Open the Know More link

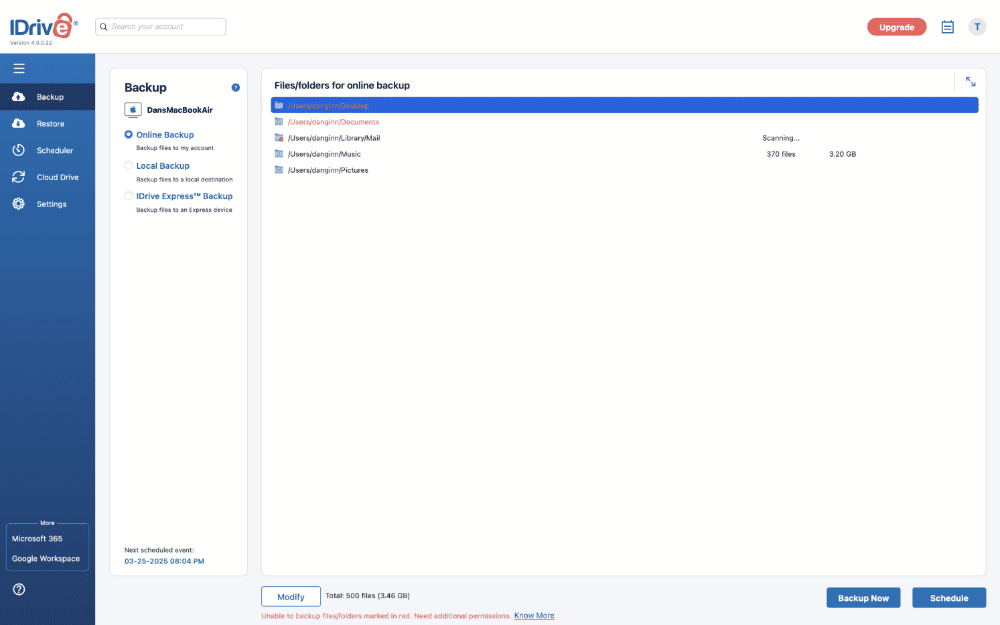tap(534, 616)
